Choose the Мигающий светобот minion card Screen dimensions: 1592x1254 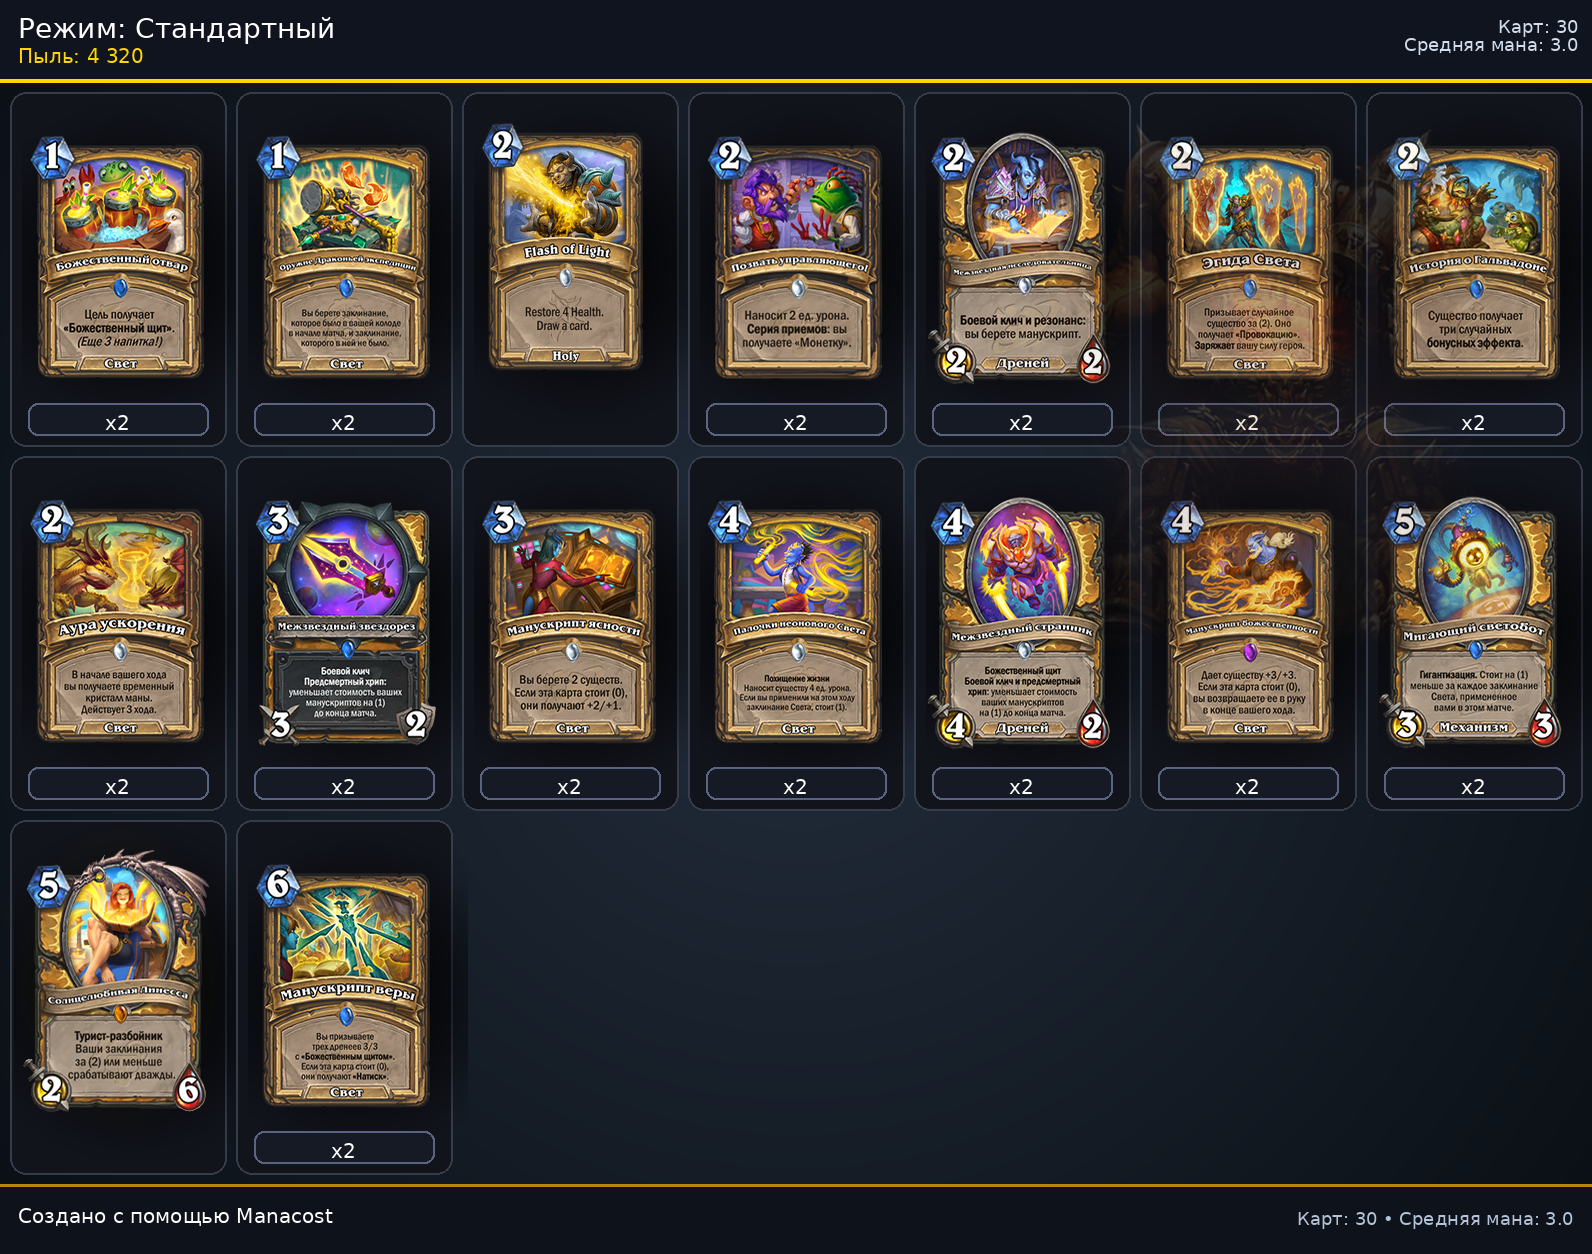pos(1474,622)
